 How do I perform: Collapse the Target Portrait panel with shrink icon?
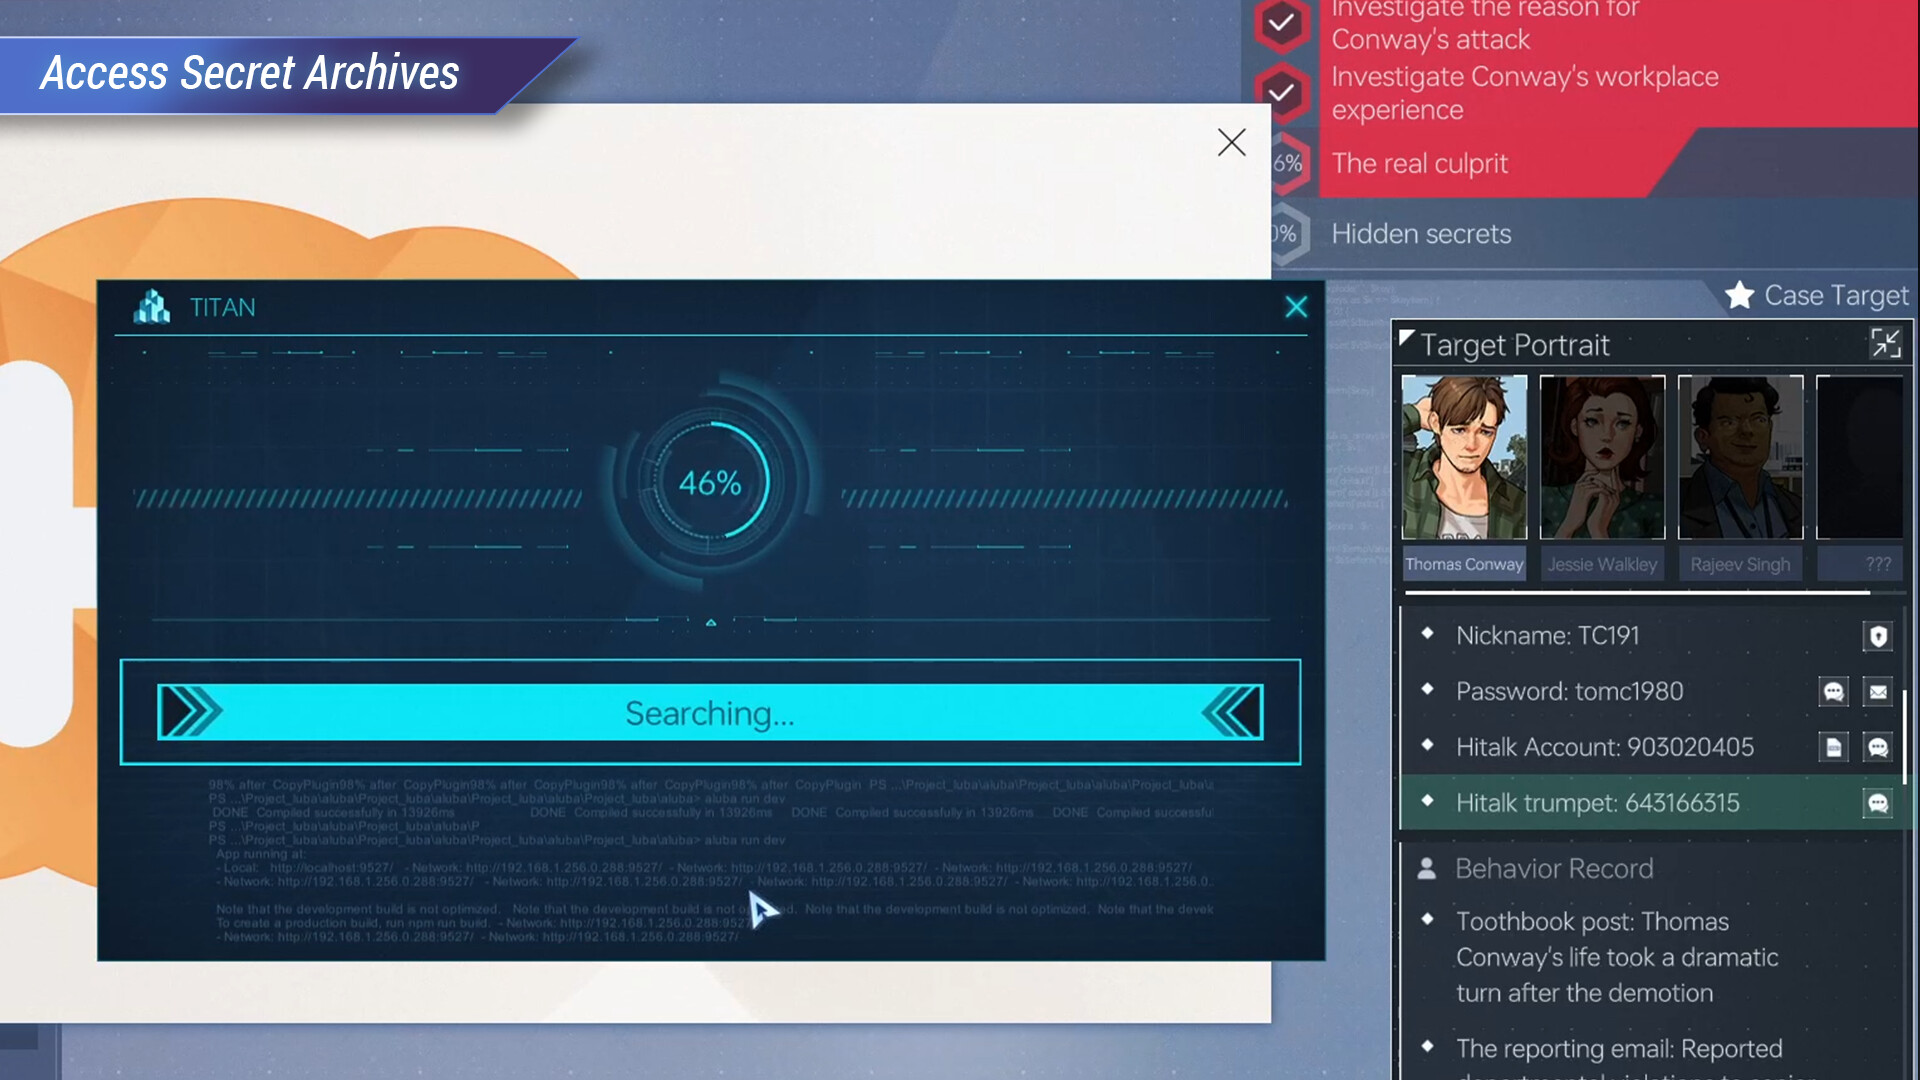pyautogui.click(x=1885, y=344)
